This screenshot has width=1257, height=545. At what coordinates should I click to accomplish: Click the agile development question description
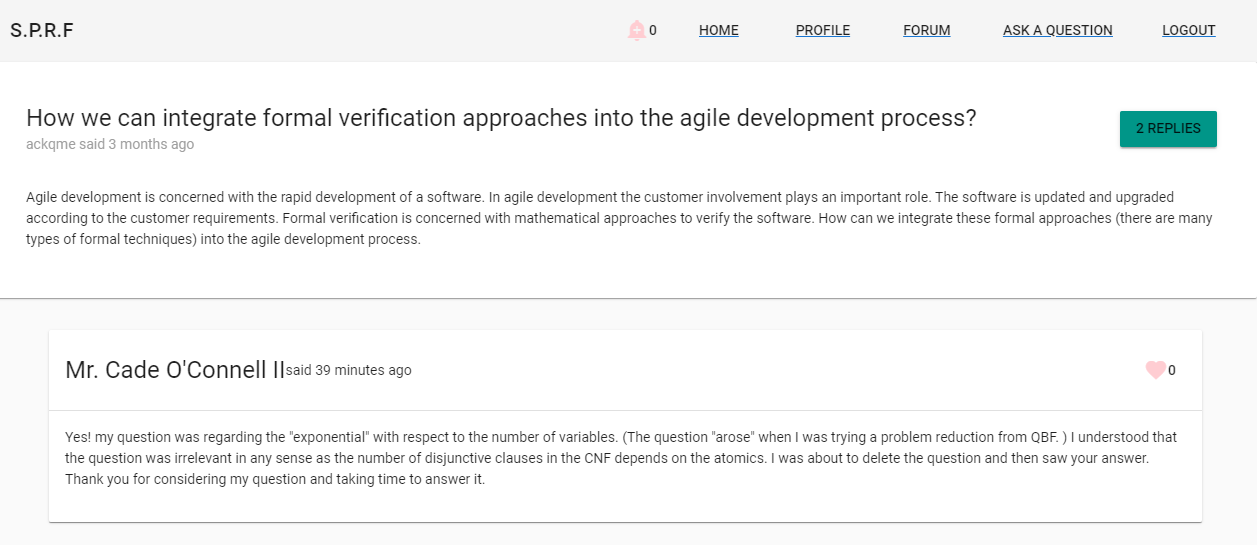[x=620, y=218]
